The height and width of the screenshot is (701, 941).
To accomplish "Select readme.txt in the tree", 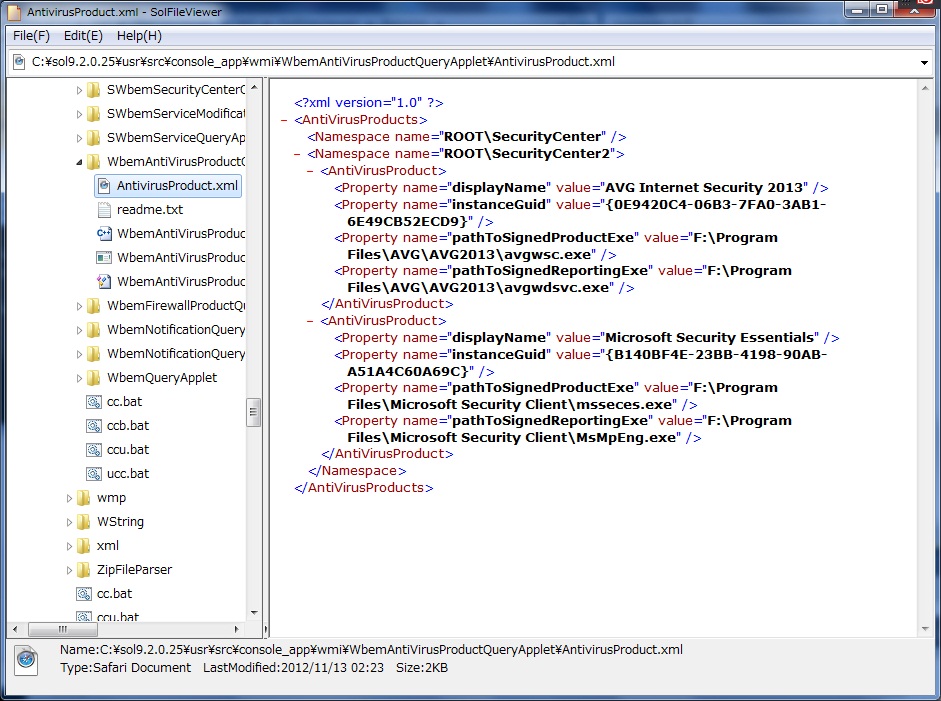I will pyautogui.click(x=150, y=209).
